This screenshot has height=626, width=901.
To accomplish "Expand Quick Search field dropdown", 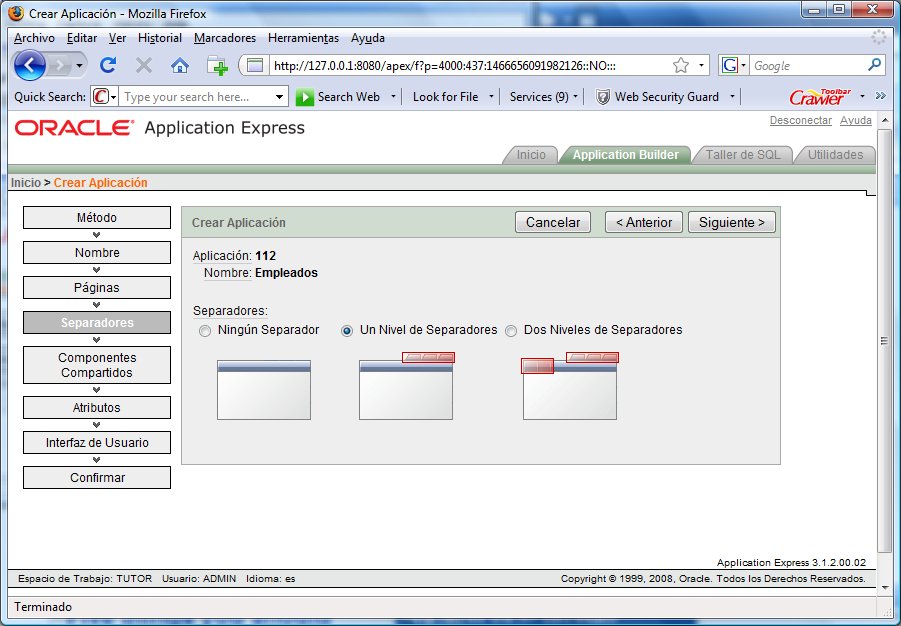I will tap(279, 97).
